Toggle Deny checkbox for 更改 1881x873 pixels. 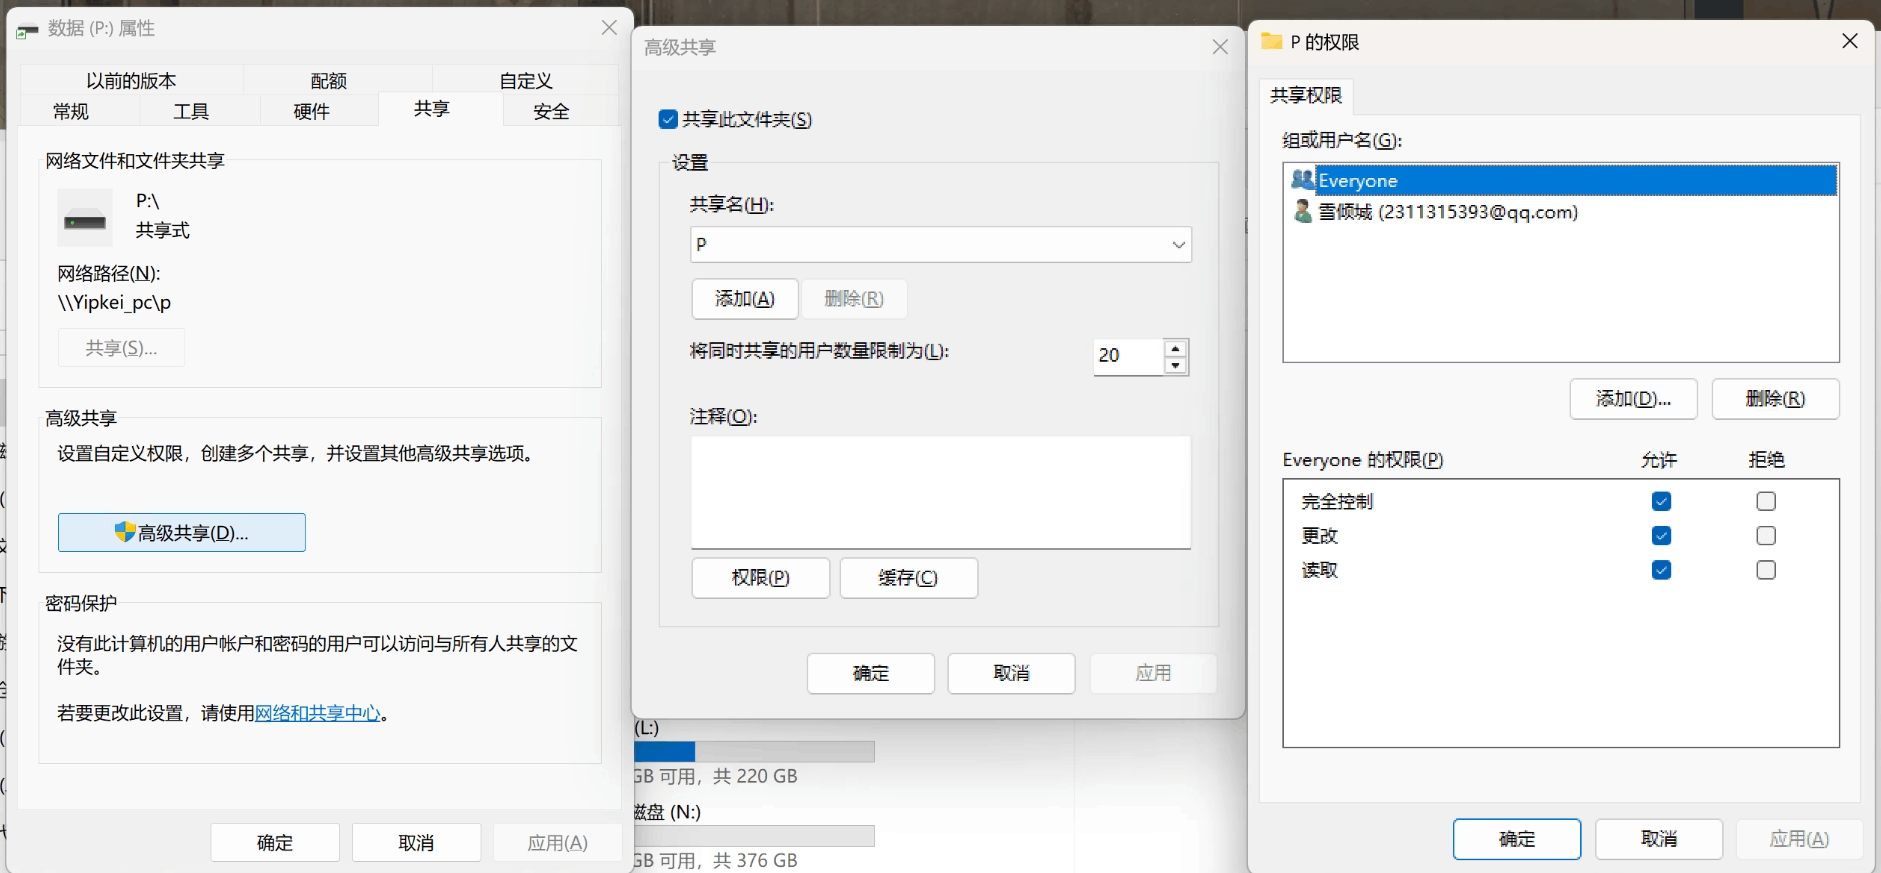click(x=1766, y=535)
